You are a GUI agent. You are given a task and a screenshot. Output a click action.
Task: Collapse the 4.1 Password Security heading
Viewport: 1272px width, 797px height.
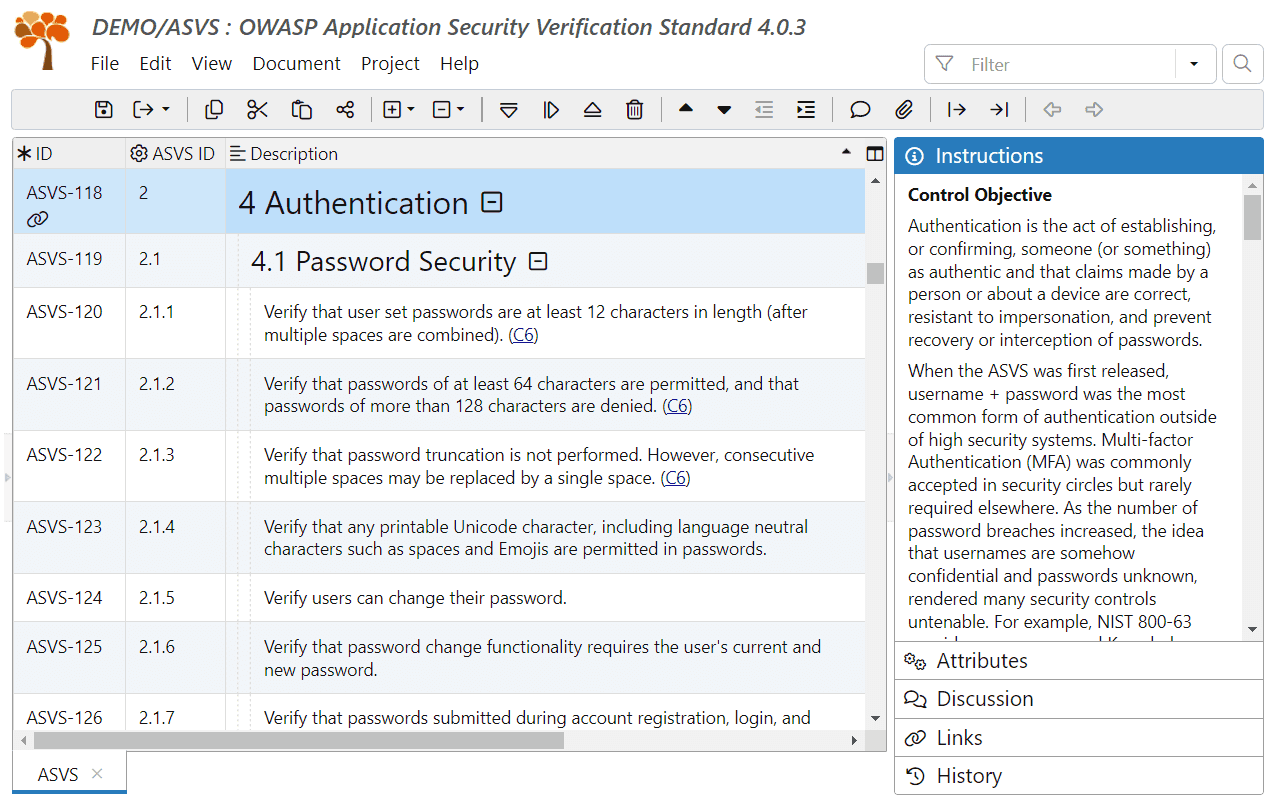pos(538,261)
